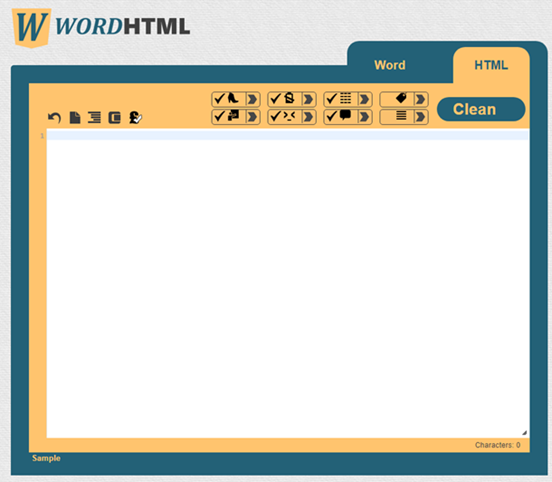Click the indent lines formatting icon

tap(94, 118)
